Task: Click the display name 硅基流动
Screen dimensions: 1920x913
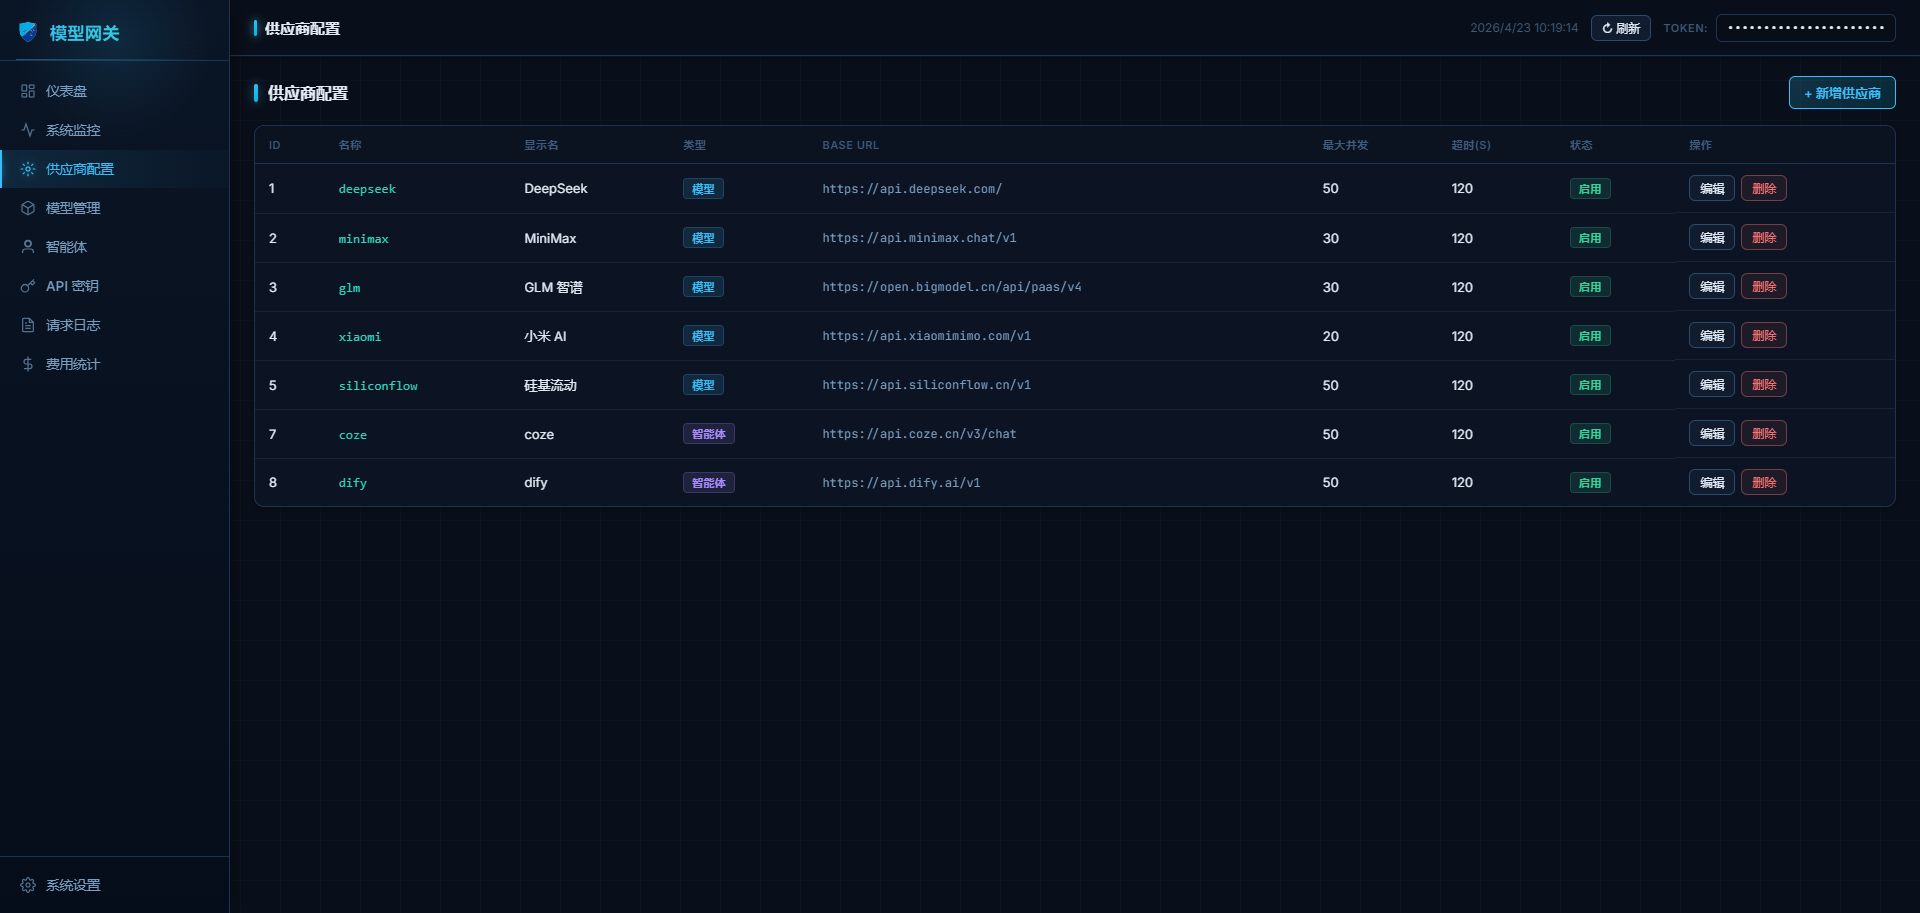Action: coord(550,385)
